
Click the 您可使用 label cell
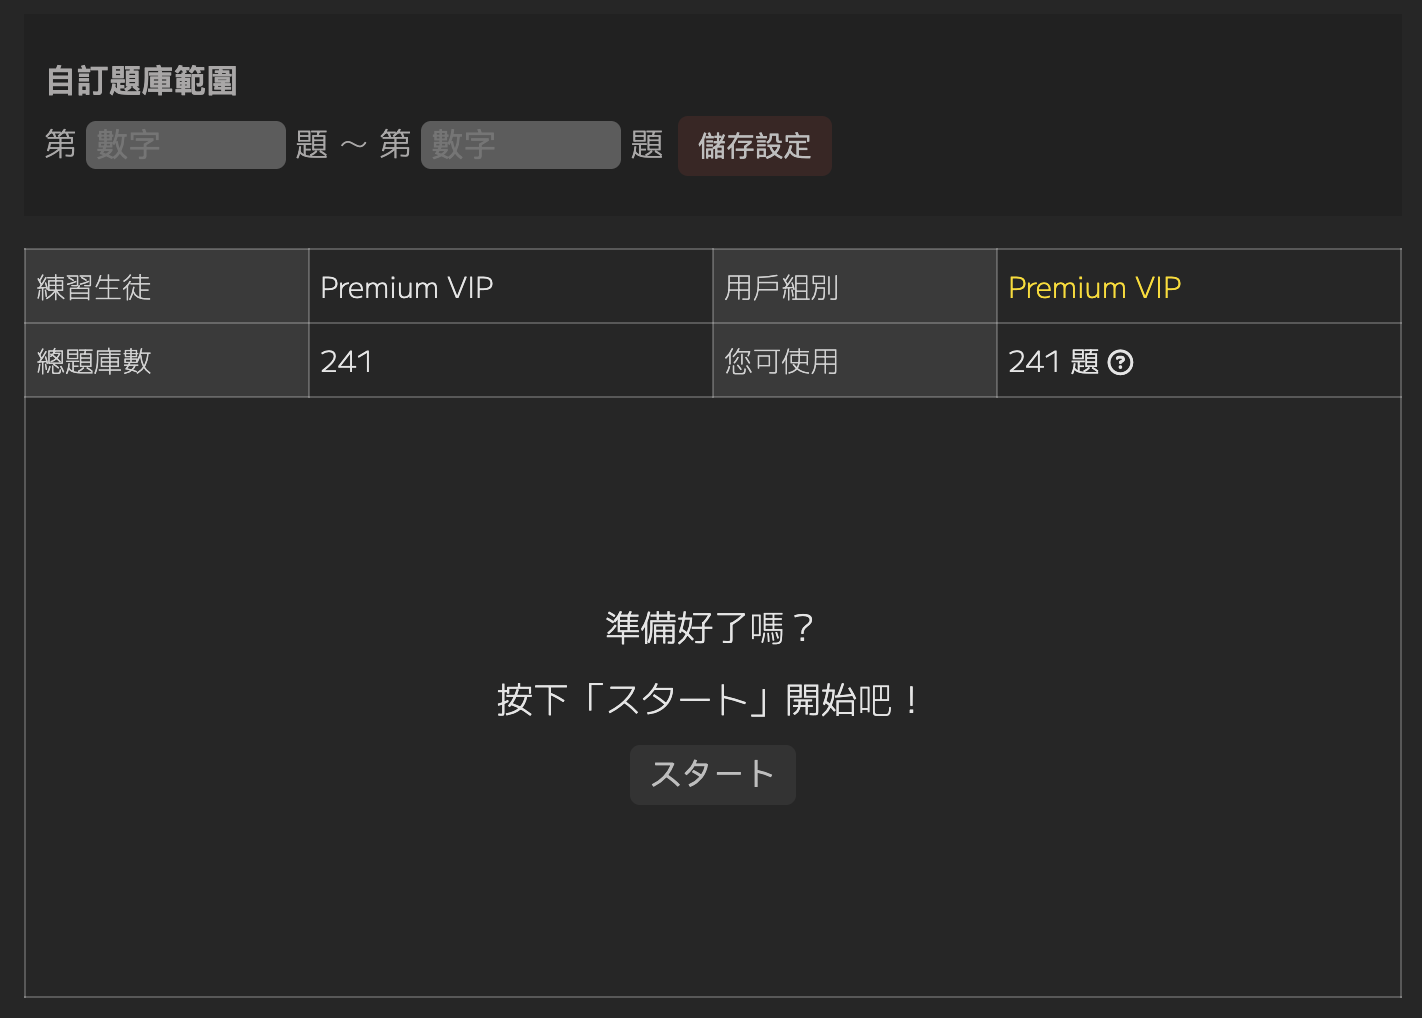[855, 360]
